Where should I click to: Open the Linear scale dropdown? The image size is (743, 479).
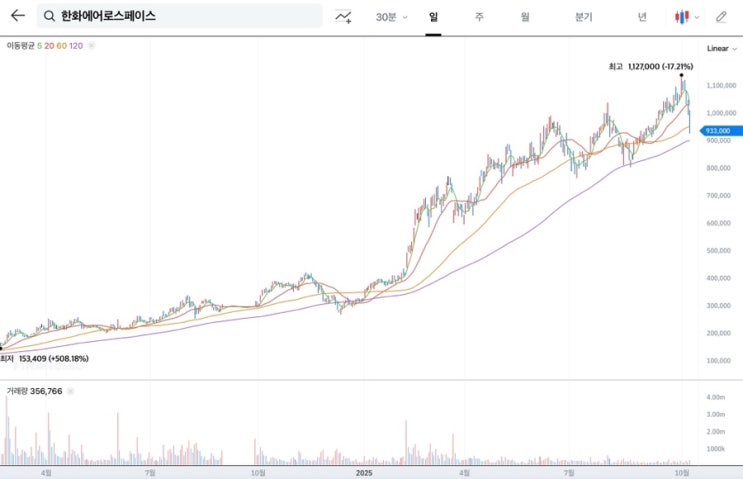click(720, 48)
